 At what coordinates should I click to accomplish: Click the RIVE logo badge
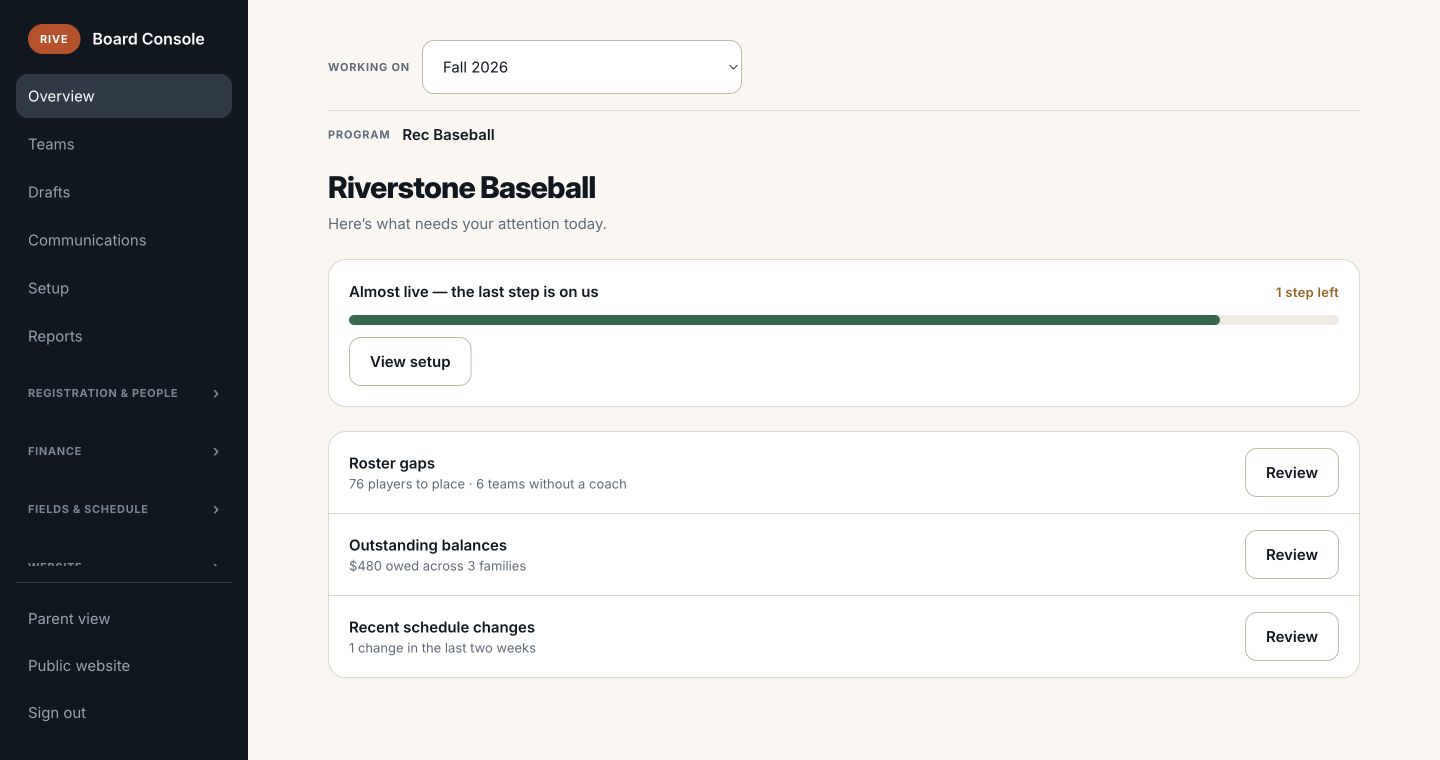tap(54, 39)
